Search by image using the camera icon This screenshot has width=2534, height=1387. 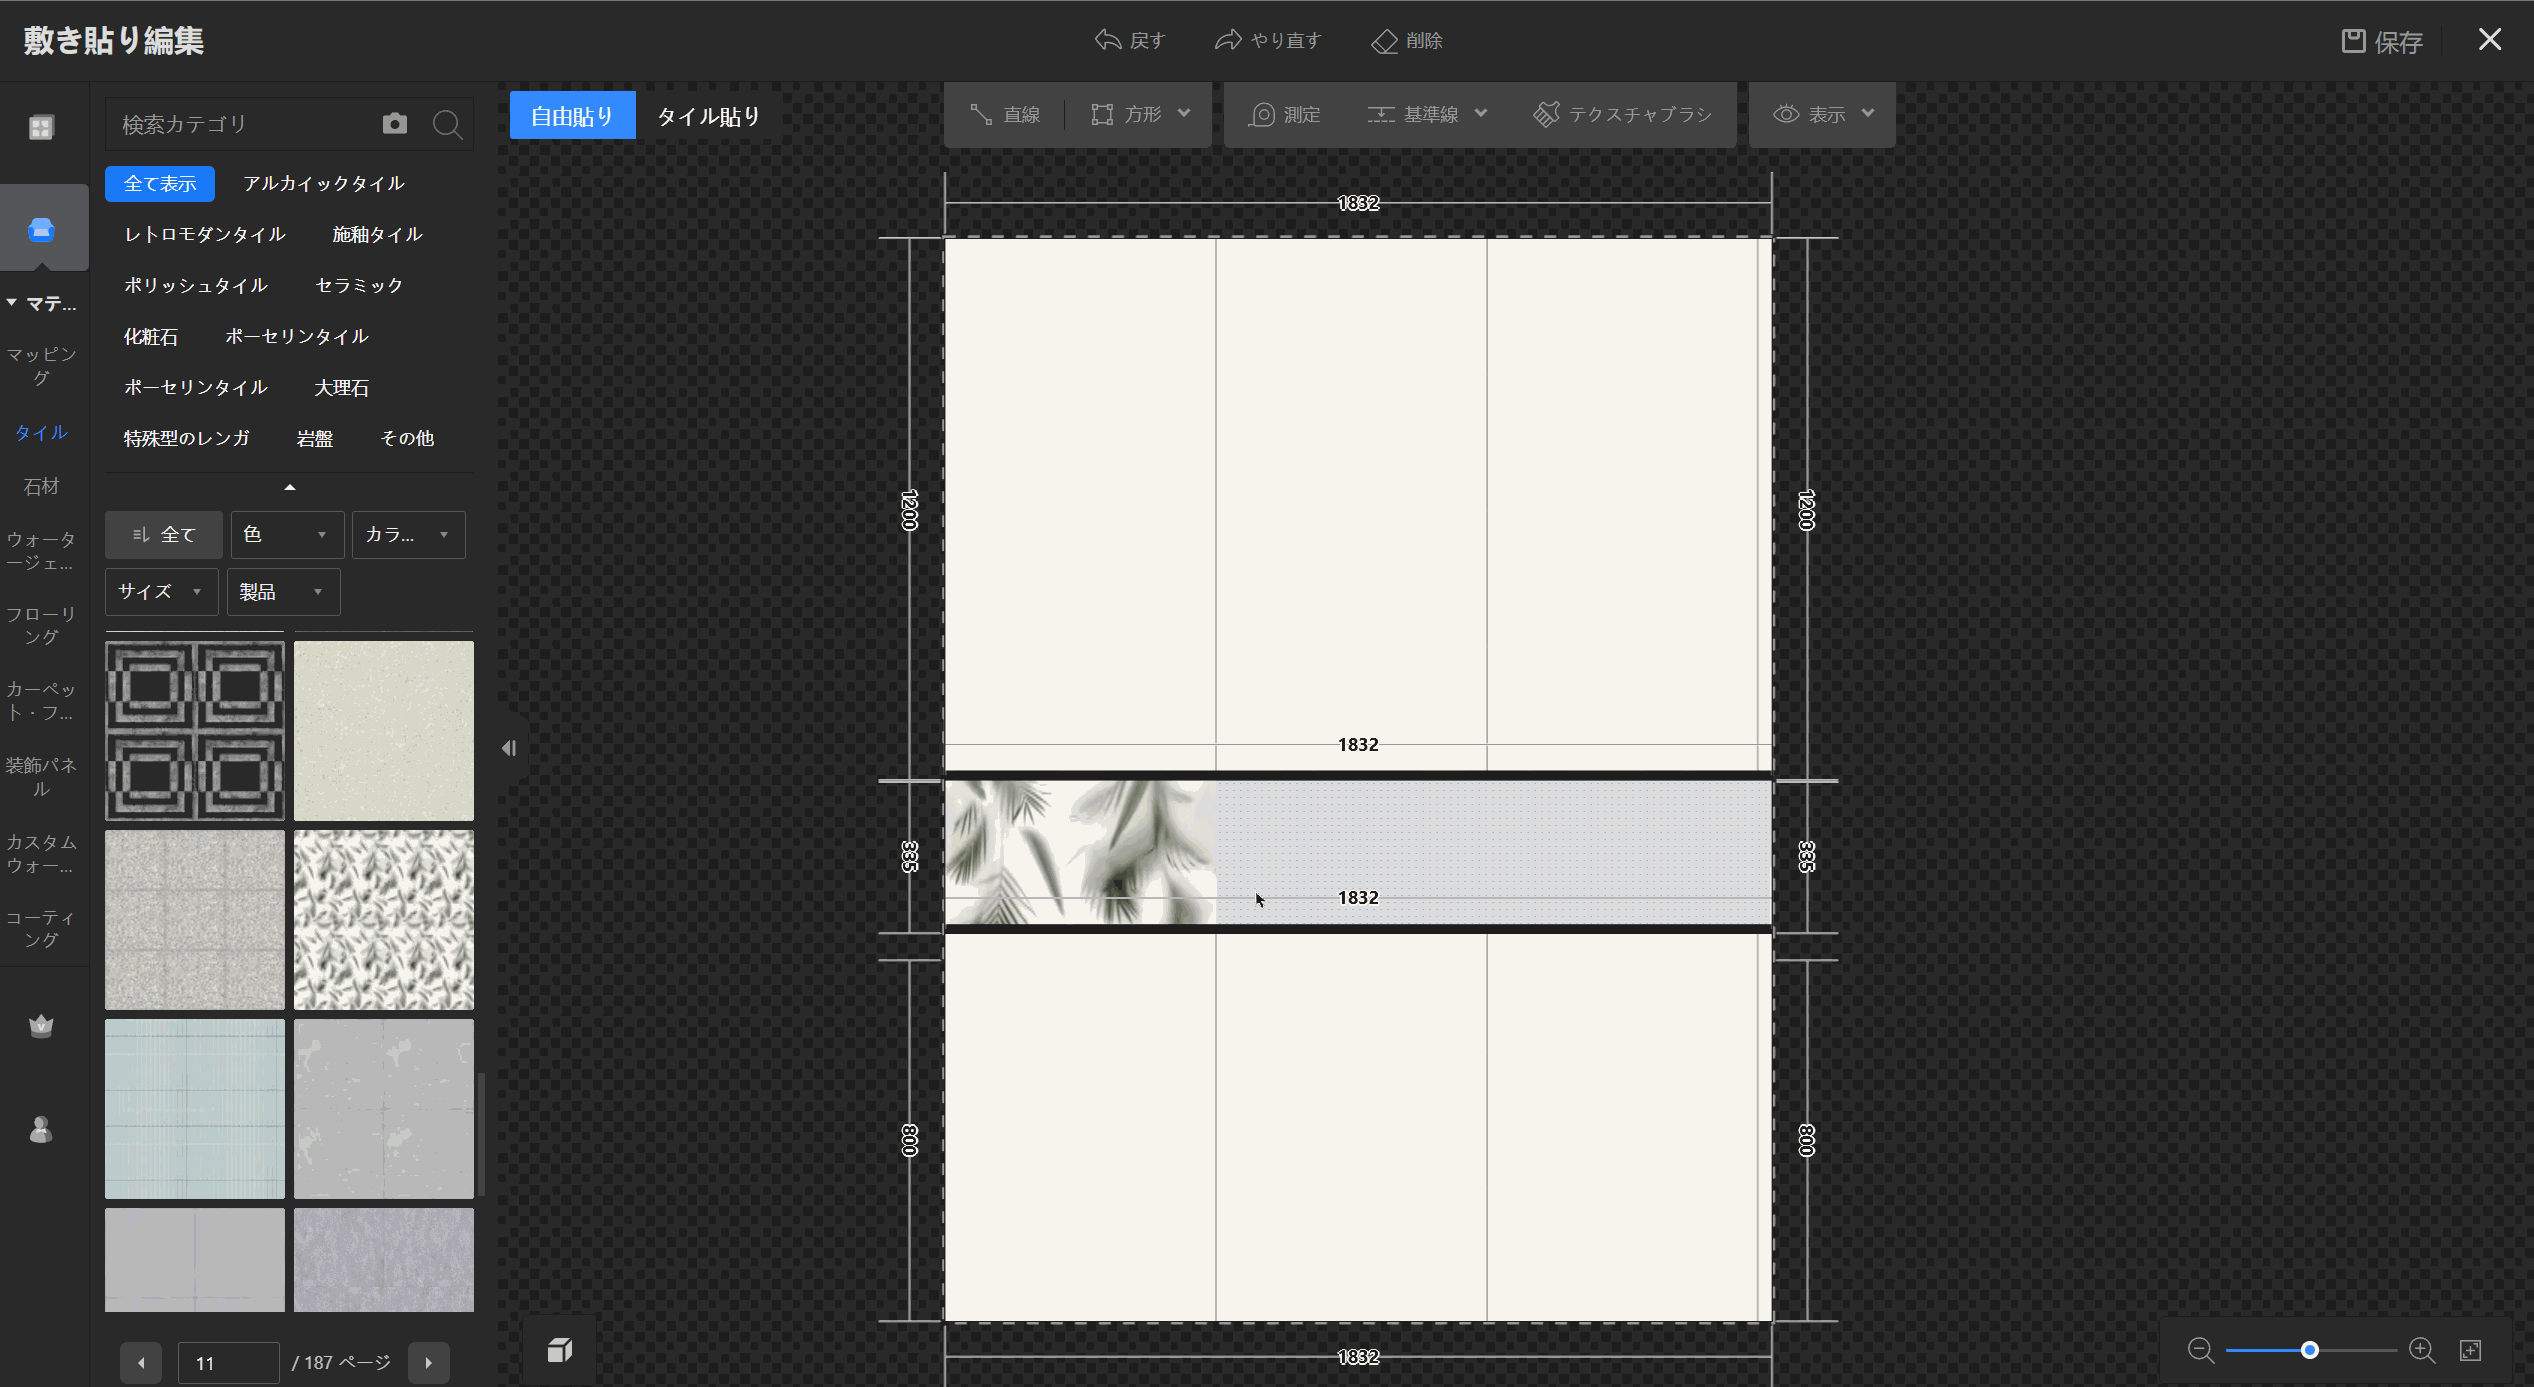tap(395, 123)
